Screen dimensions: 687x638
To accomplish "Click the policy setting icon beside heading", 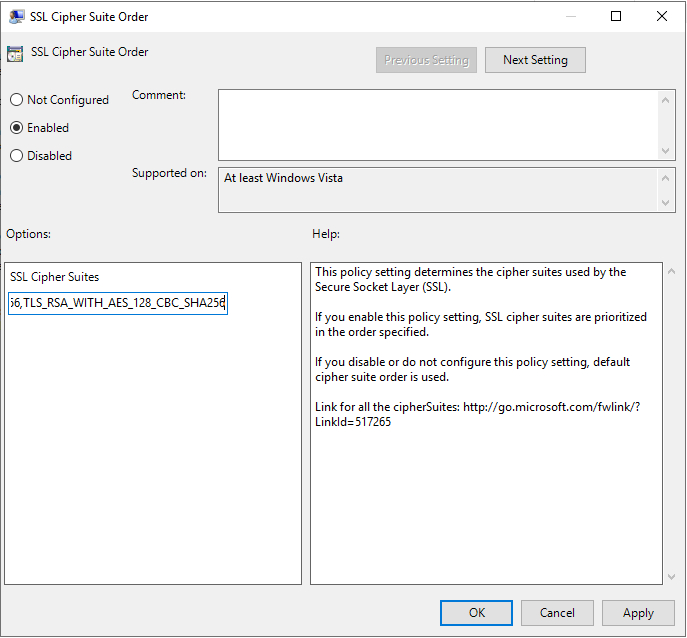I will pos(15,54).
